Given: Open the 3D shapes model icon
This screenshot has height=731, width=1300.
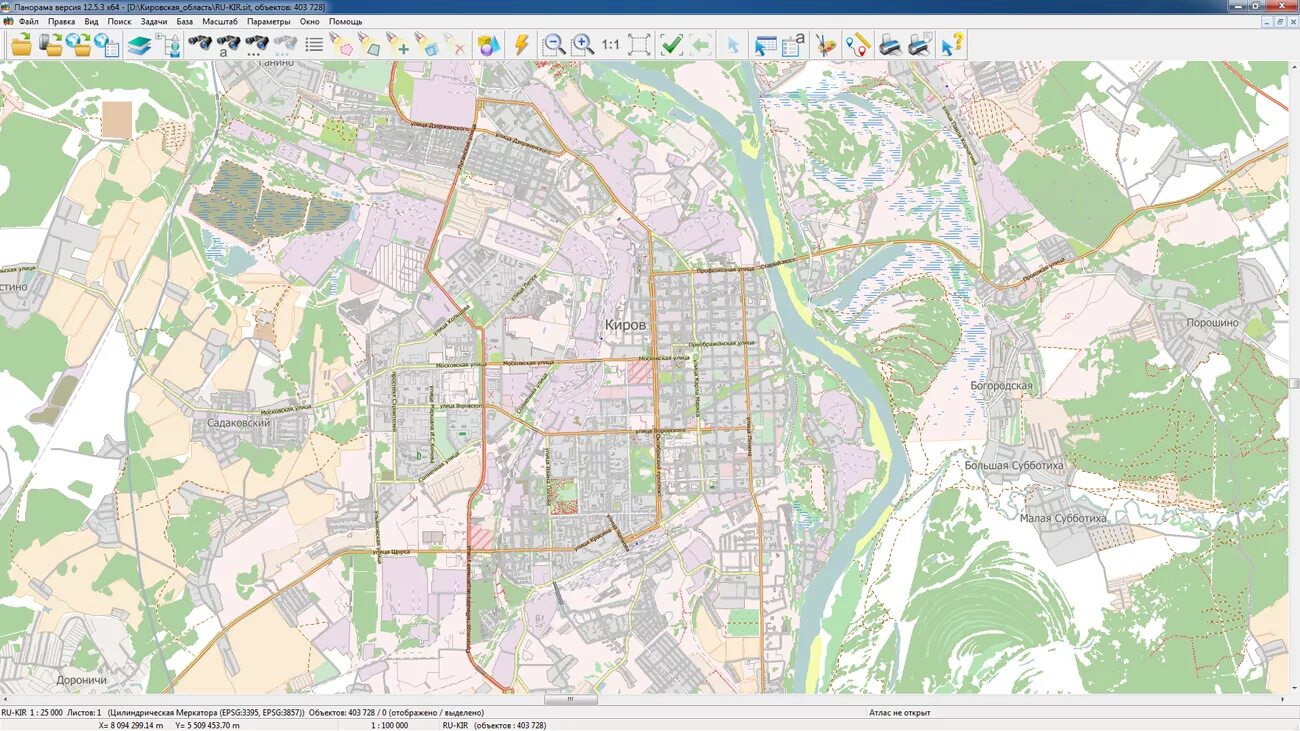Looking at the screenshot, I should (x=488, y=44).
